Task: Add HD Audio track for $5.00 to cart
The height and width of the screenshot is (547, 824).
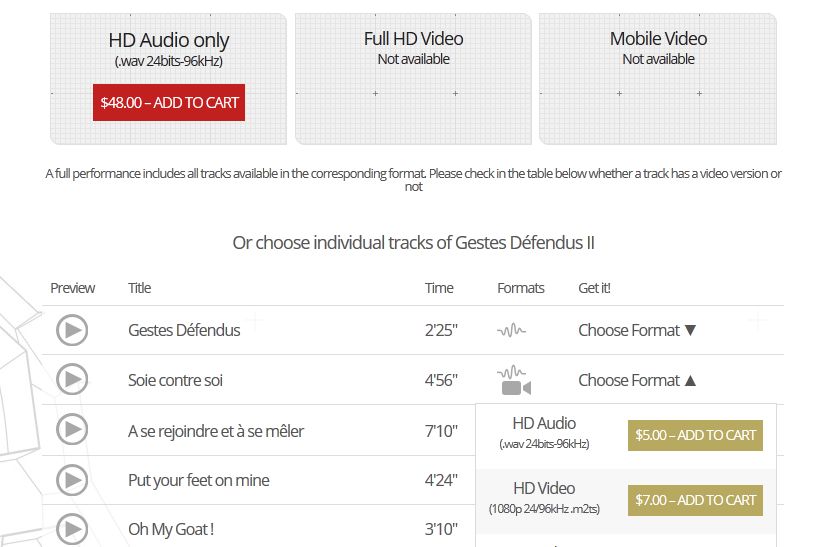Action: [695, 435]
